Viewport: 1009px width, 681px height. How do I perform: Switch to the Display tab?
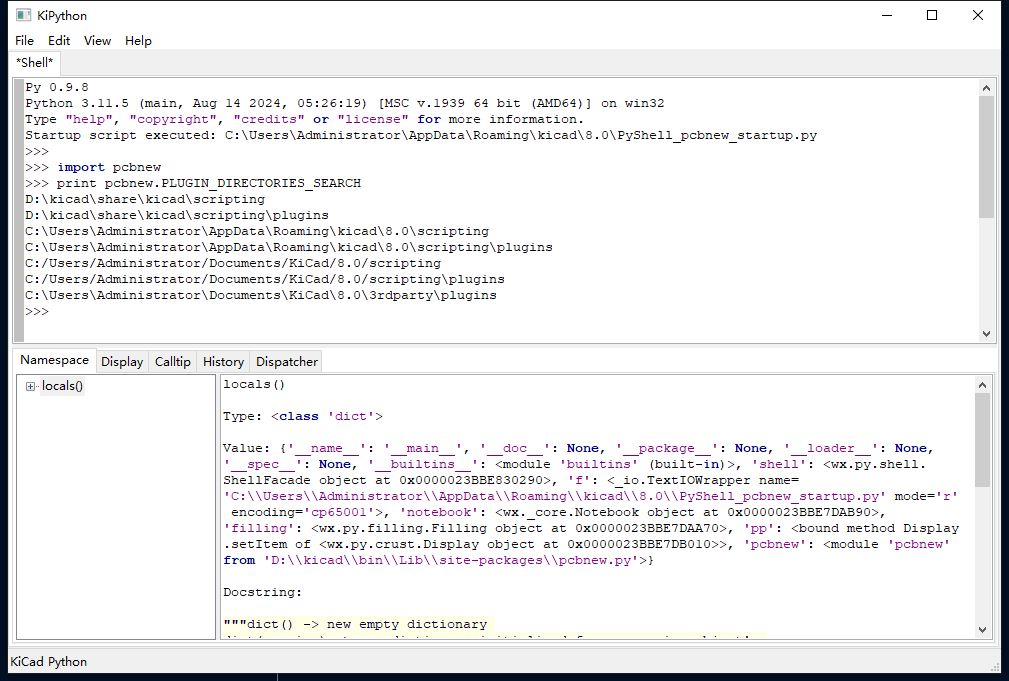pyautogui.click(x=122, y=362)
